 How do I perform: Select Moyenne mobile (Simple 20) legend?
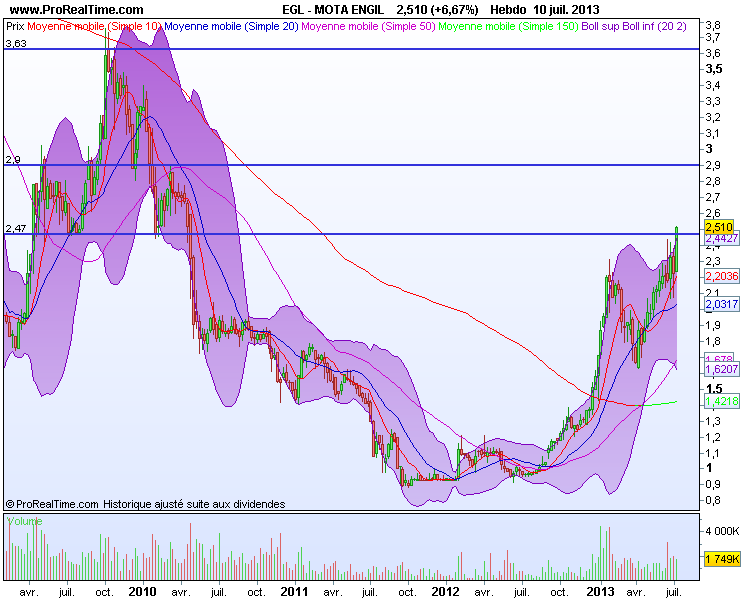(x=231, y=26)
